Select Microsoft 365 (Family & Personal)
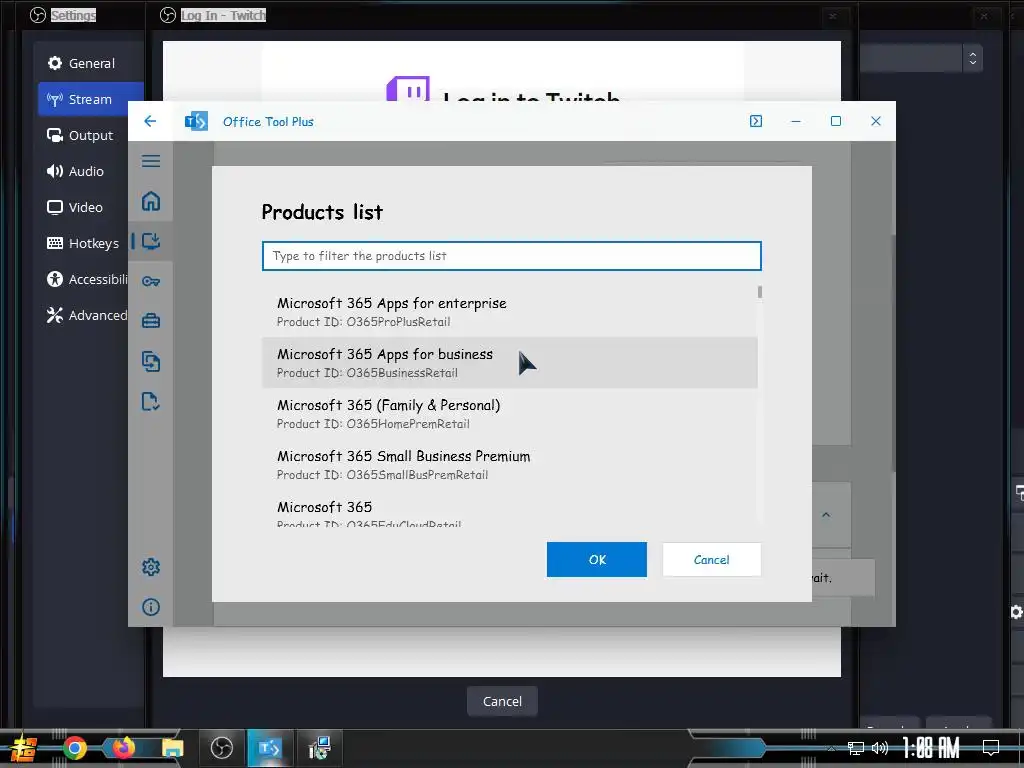 [x=509, y=413]
